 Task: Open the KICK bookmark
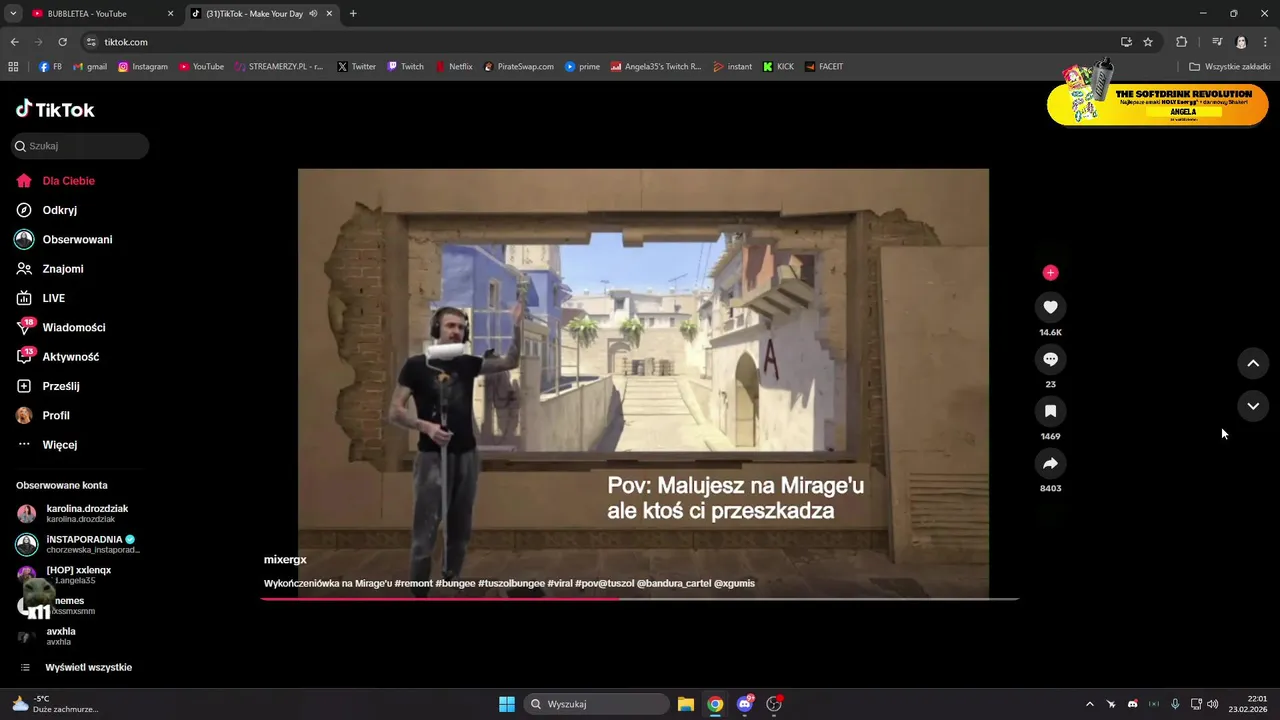coord(778,67)
